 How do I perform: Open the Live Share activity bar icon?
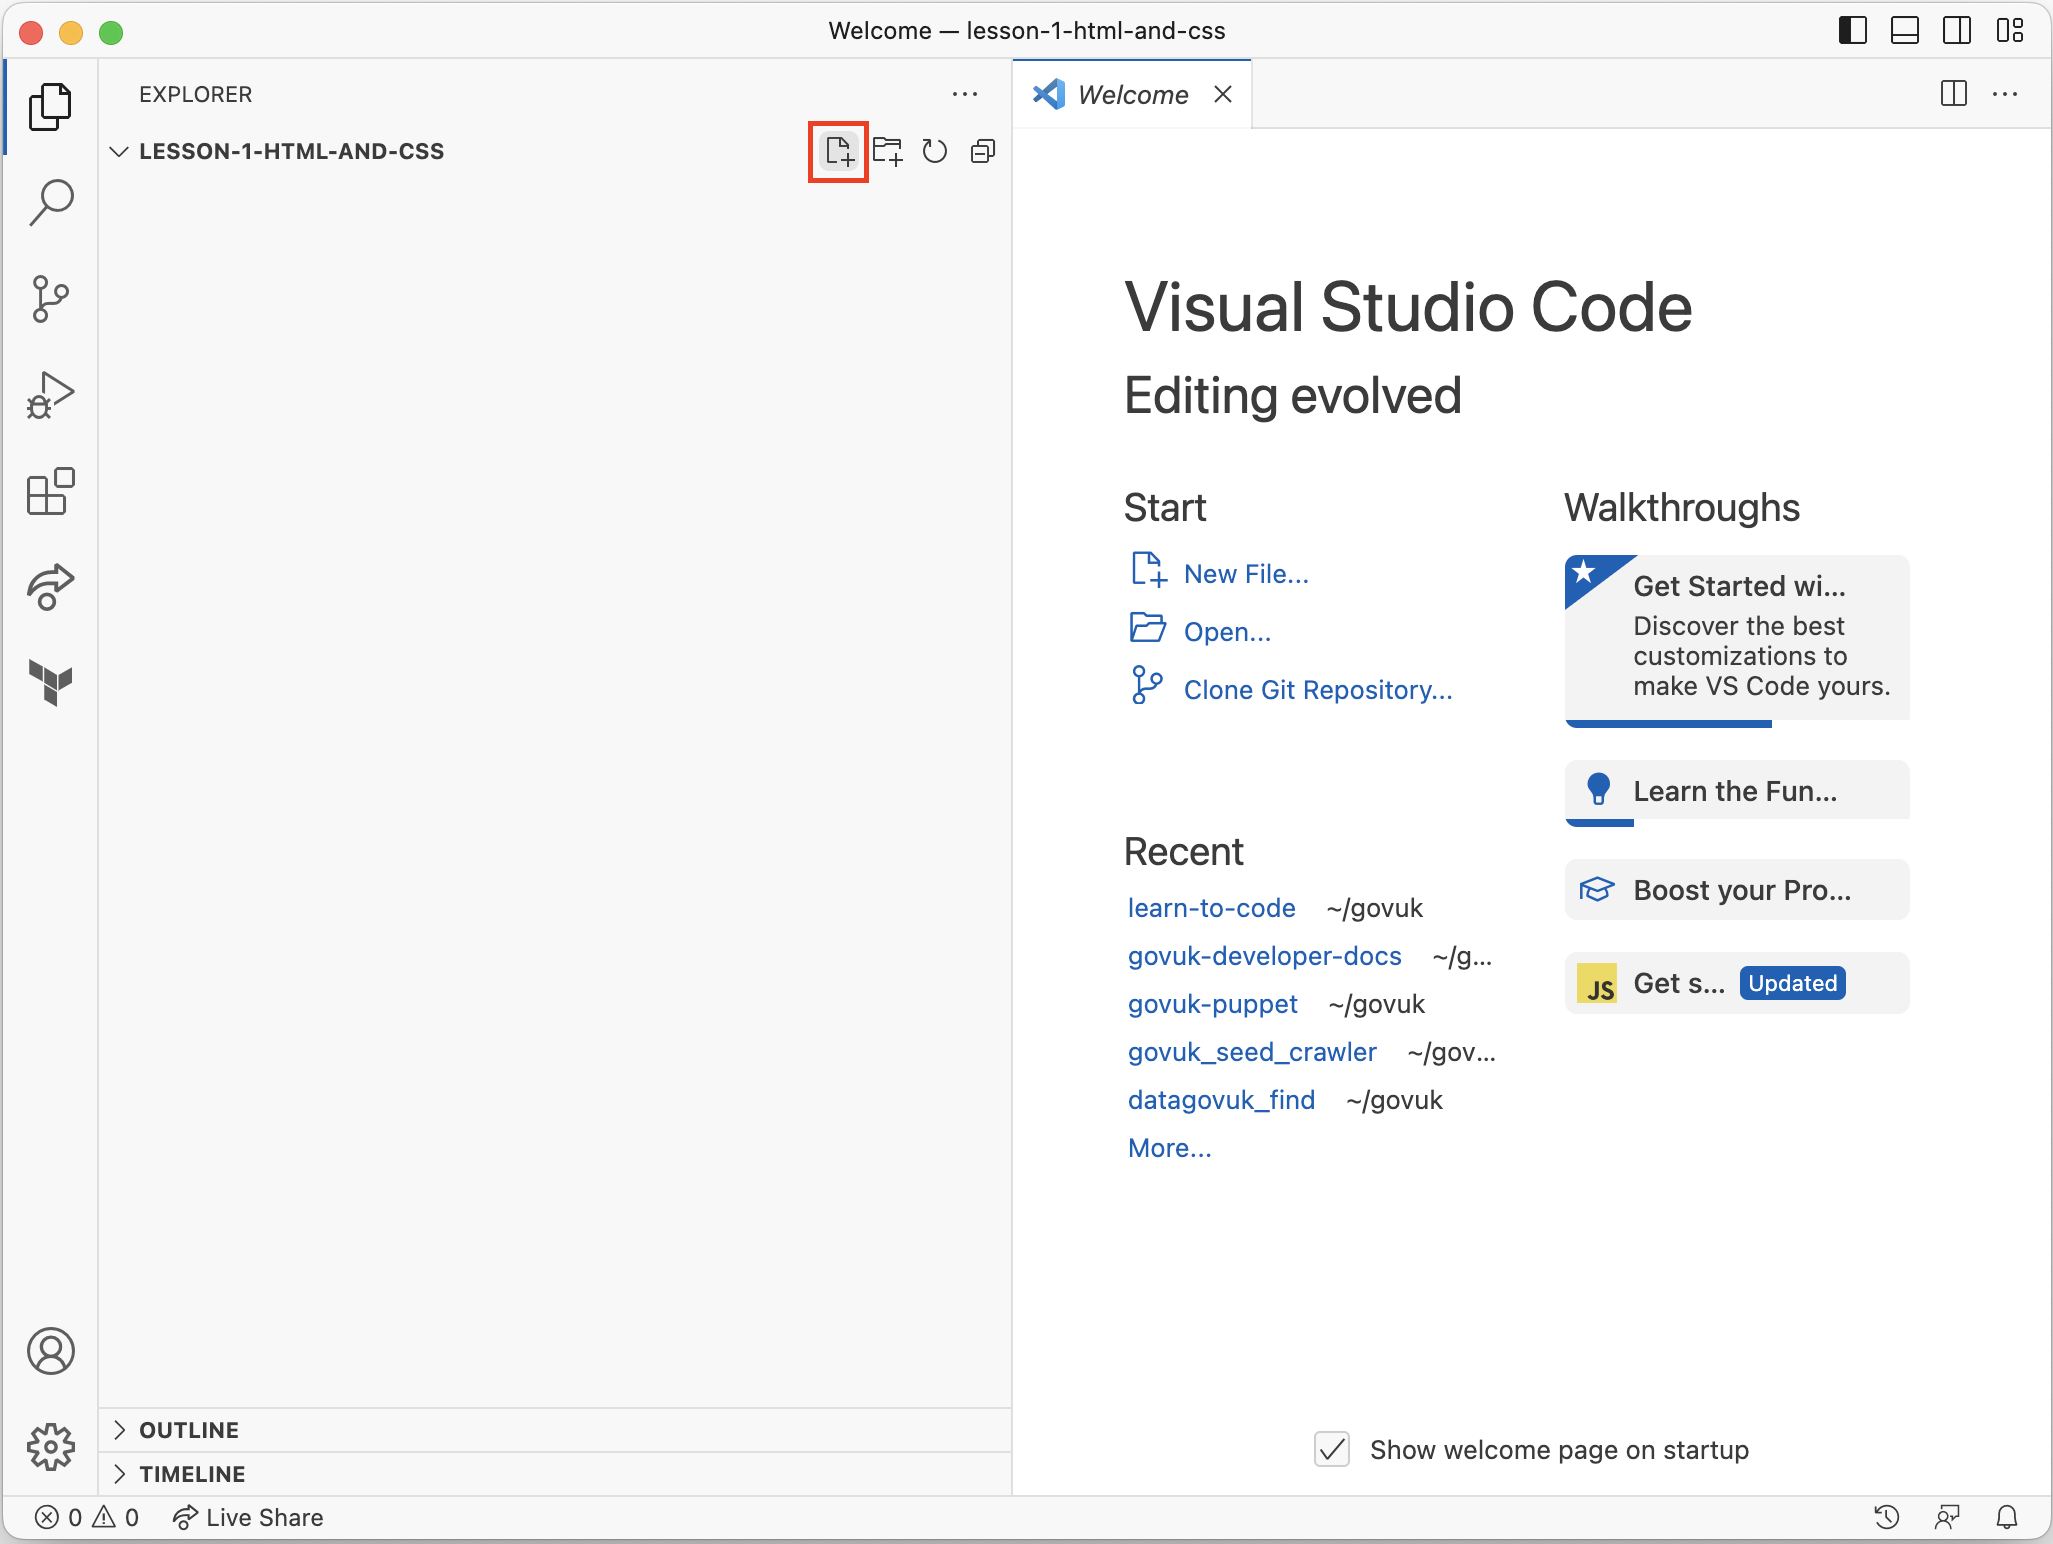tap(50, 587)
